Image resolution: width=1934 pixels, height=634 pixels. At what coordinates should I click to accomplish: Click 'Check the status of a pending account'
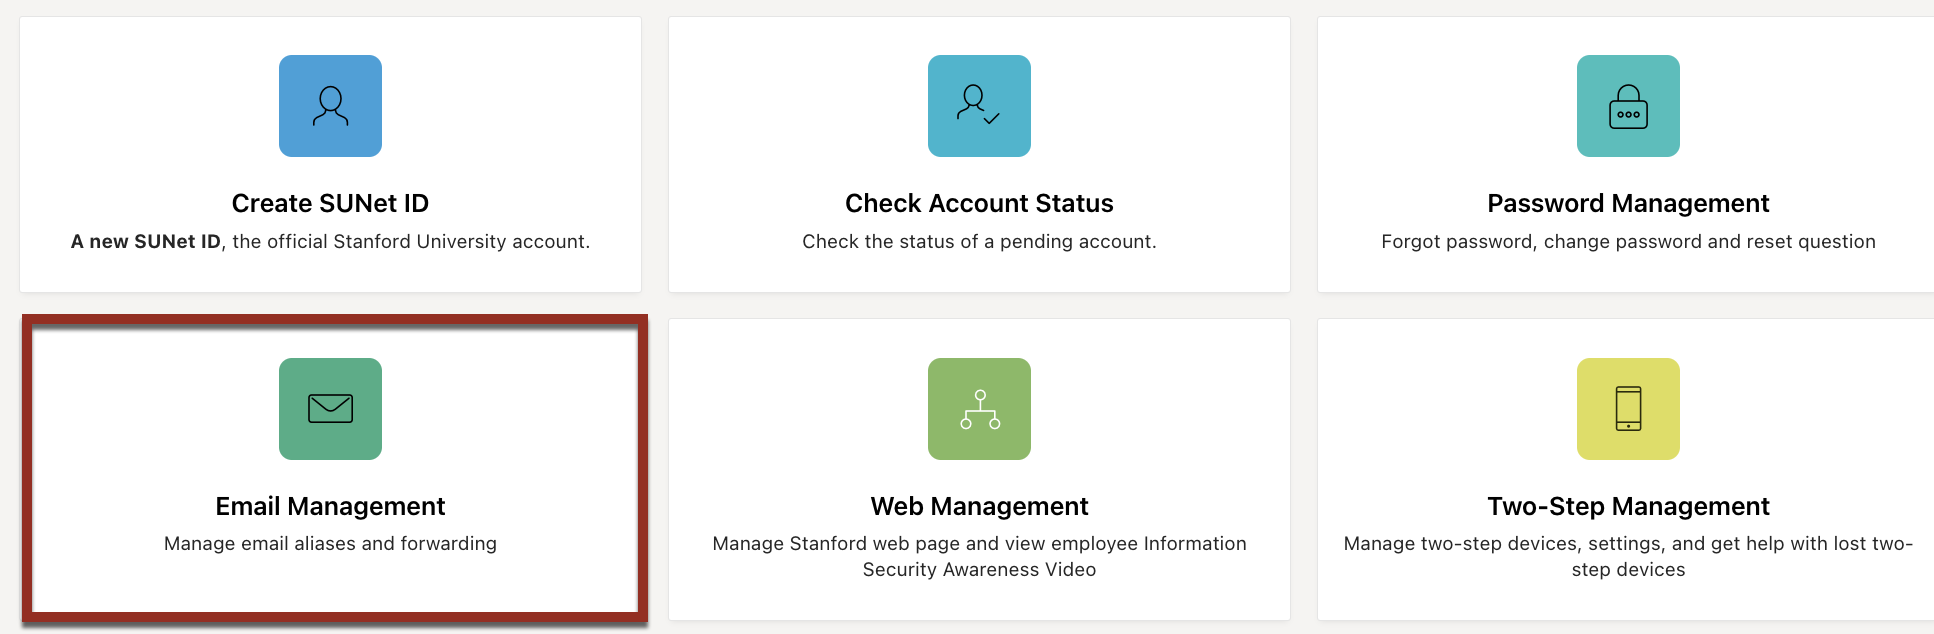(978, 241)
